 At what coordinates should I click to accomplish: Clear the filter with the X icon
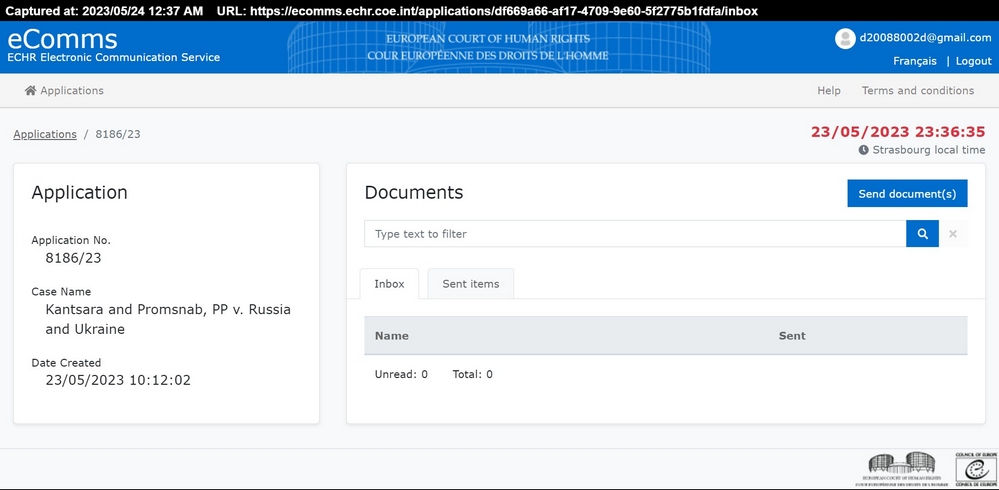(953, 234)
